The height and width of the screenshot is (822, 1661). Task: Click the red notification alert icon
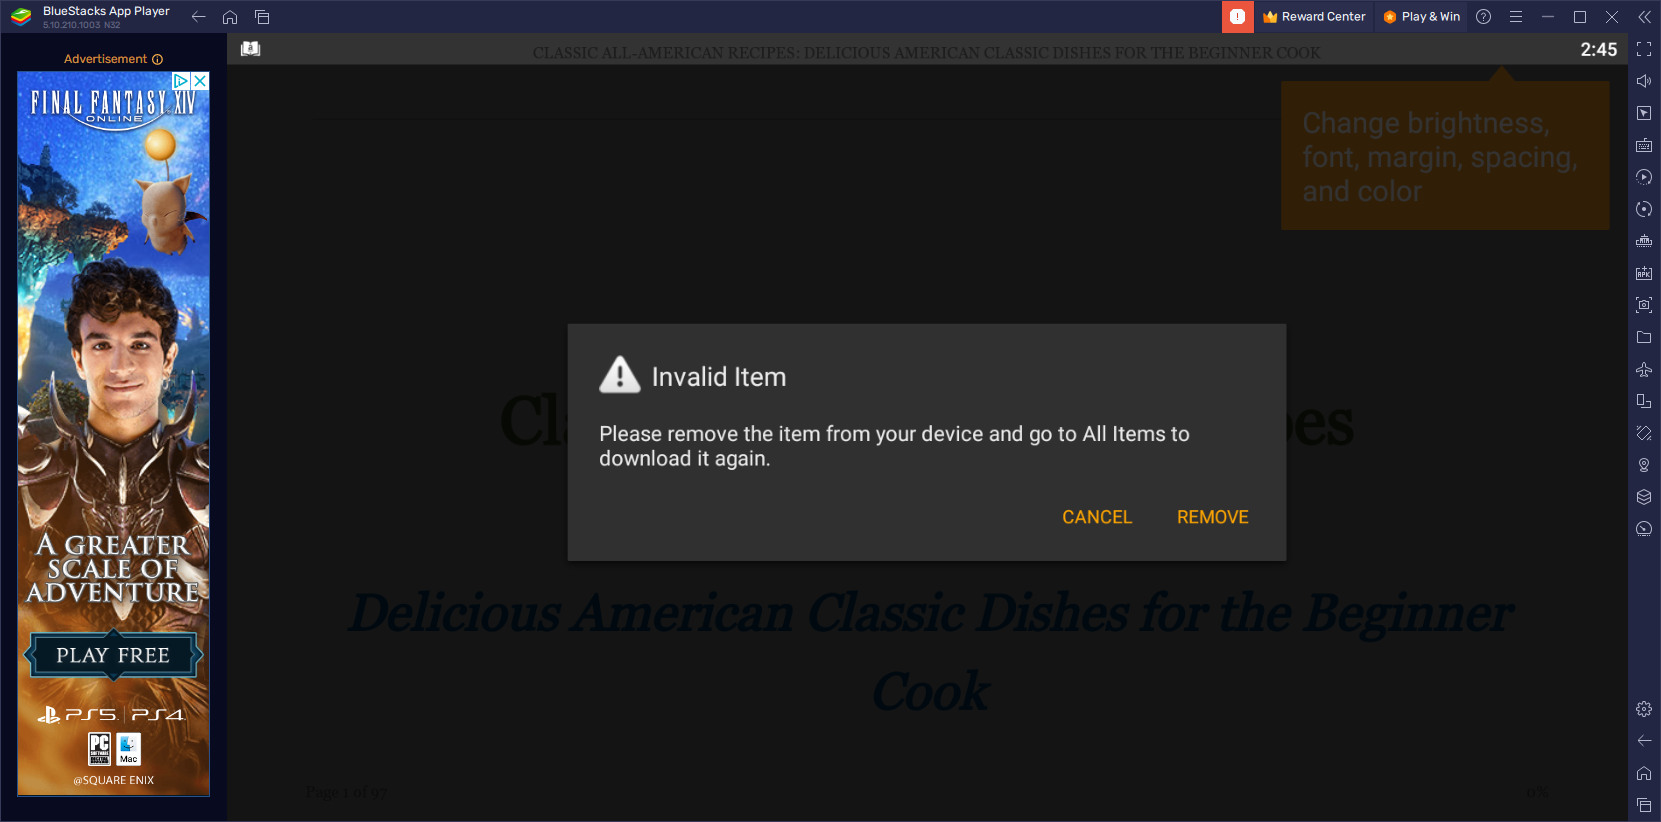point(1237,17)
